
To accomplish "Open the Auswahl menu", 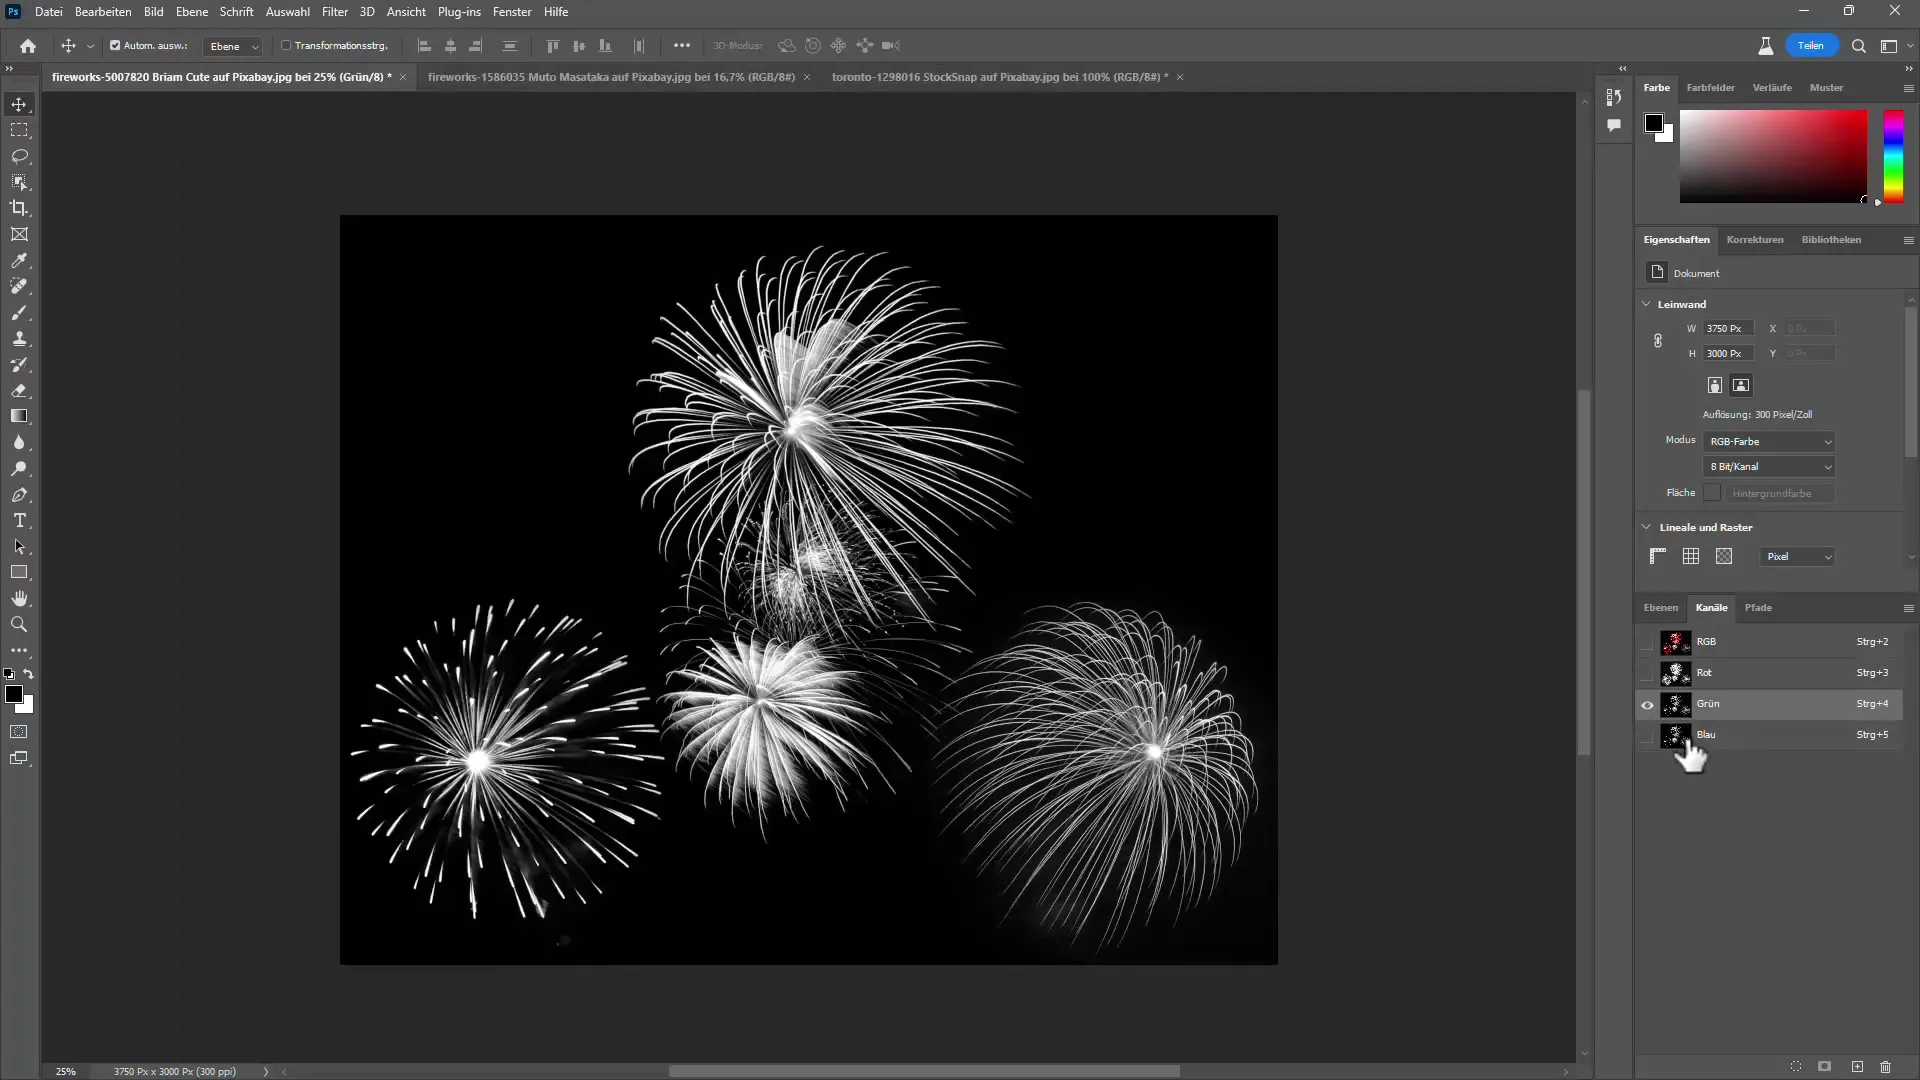I will tap(287, 12).
